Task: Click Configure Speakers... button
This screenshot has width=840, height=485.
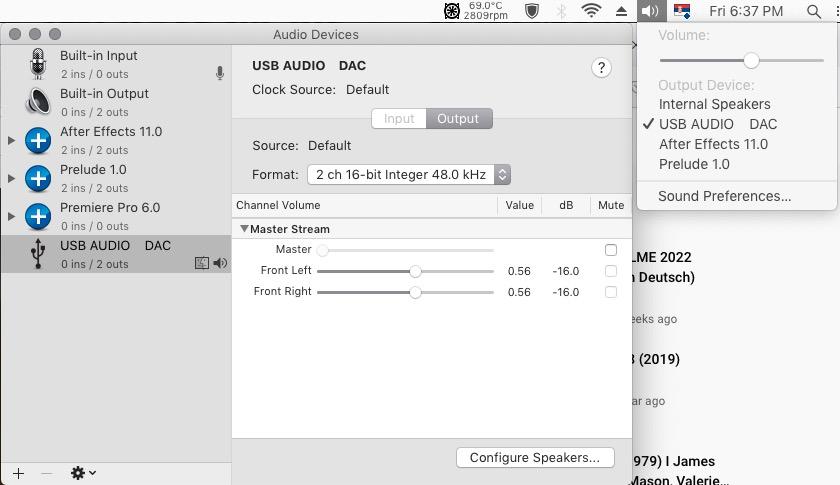Action: [535, 458]
